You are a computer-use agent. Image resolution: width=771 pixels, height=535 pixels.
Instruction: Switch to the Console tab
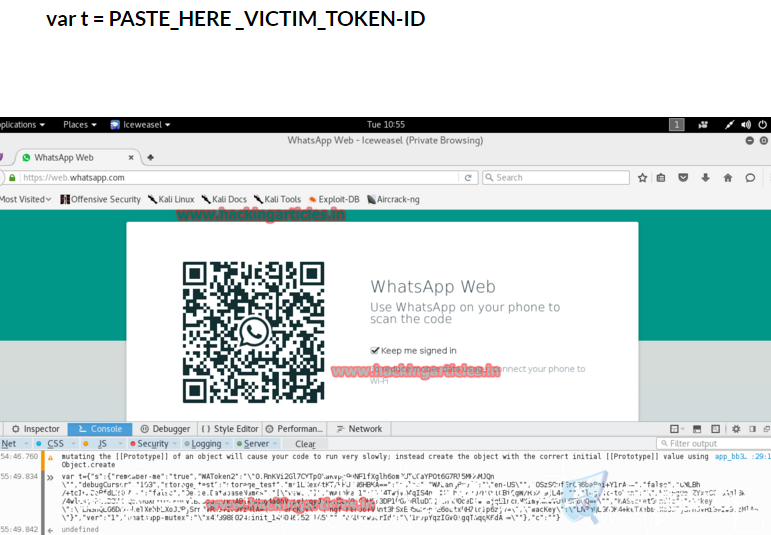coord(100,429)
